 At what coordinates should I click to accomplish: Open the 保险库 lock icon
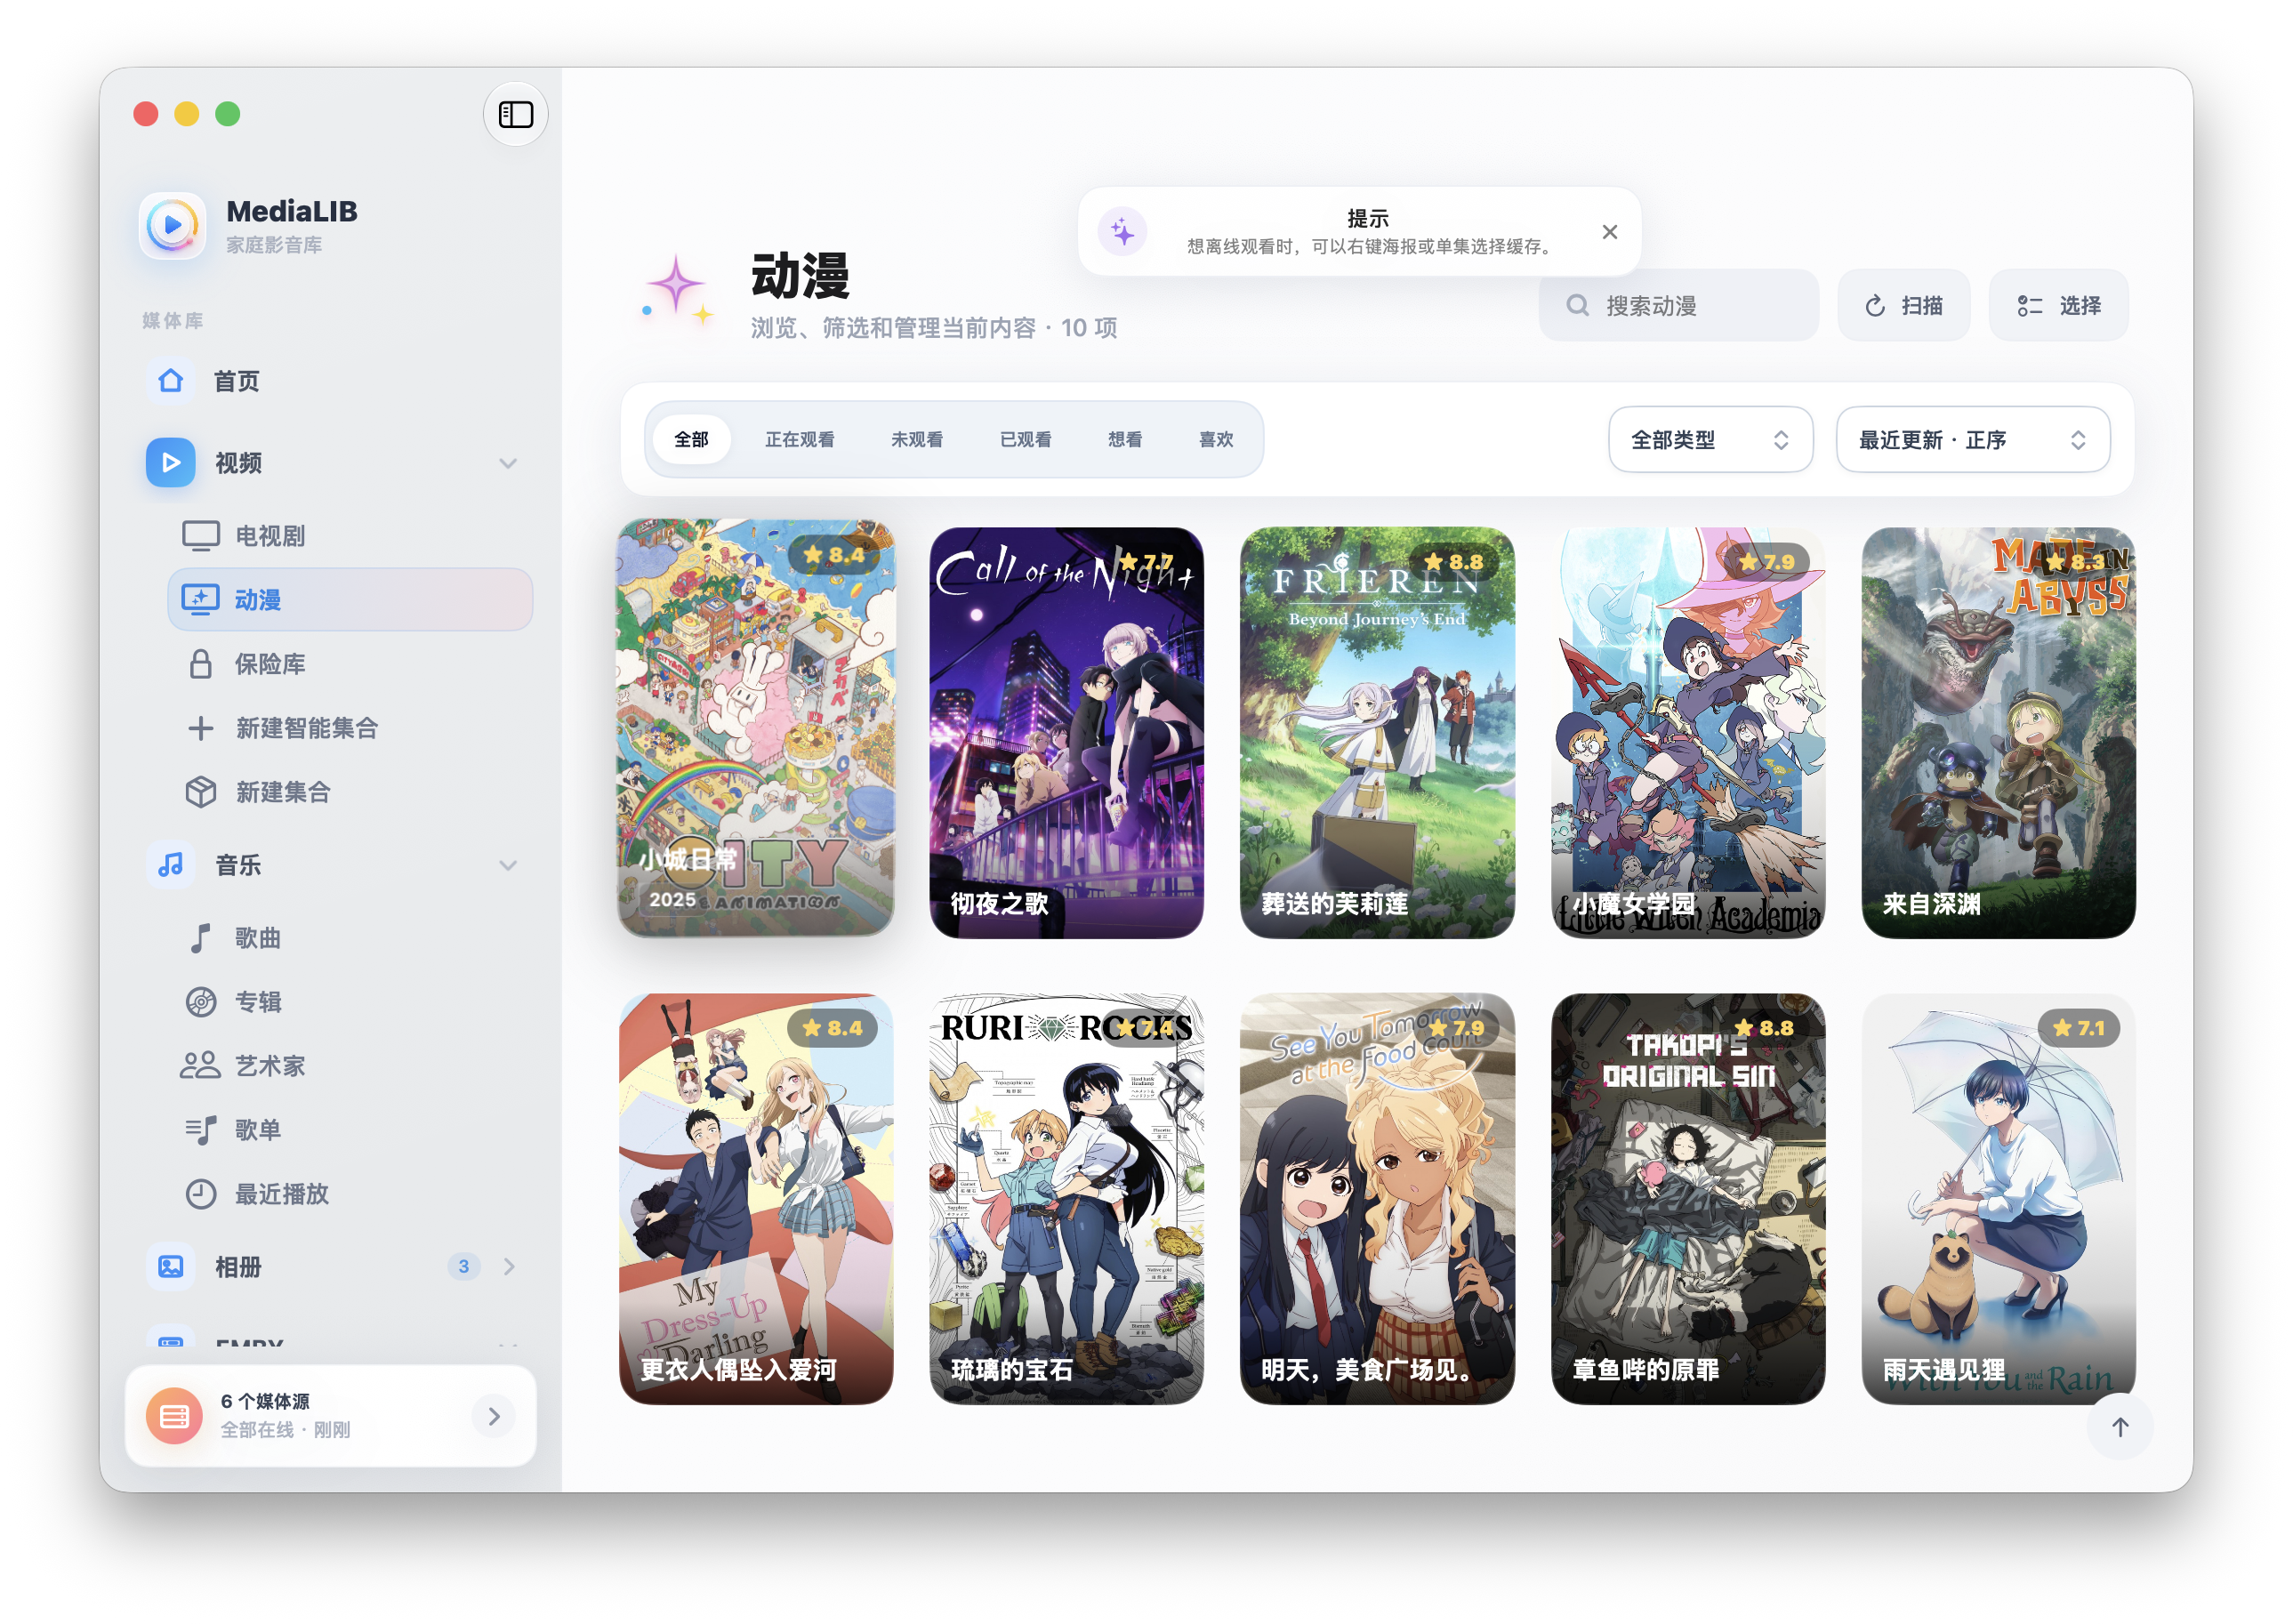201,664
